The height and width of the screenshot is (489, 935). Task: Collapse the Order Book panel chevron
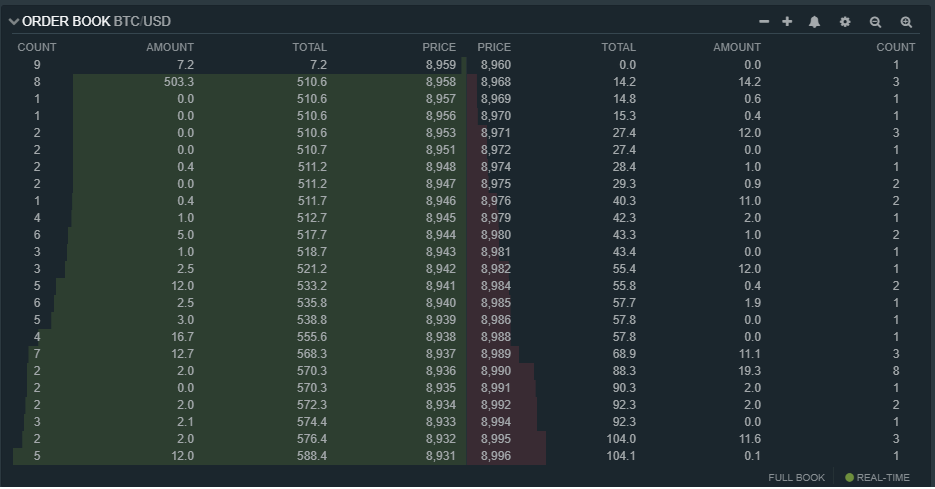[14, 21]
